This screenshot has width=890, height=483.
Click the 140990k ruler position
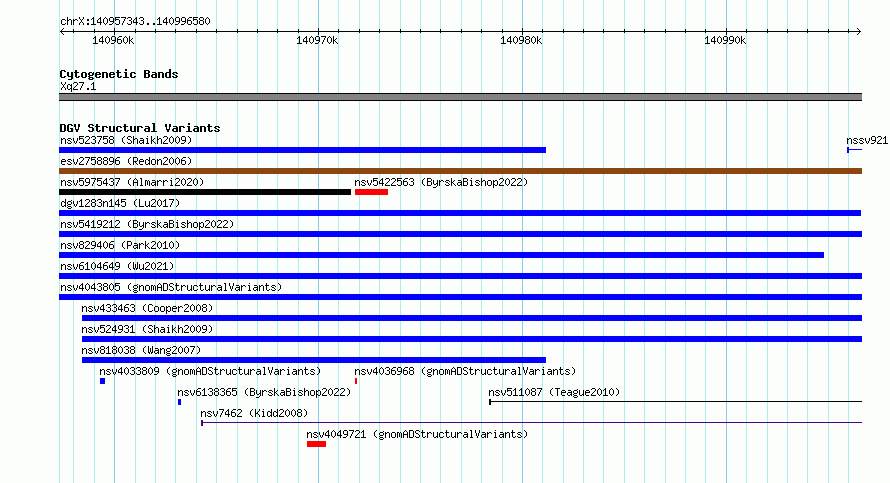pyautogui.click(x=725, y=40)
